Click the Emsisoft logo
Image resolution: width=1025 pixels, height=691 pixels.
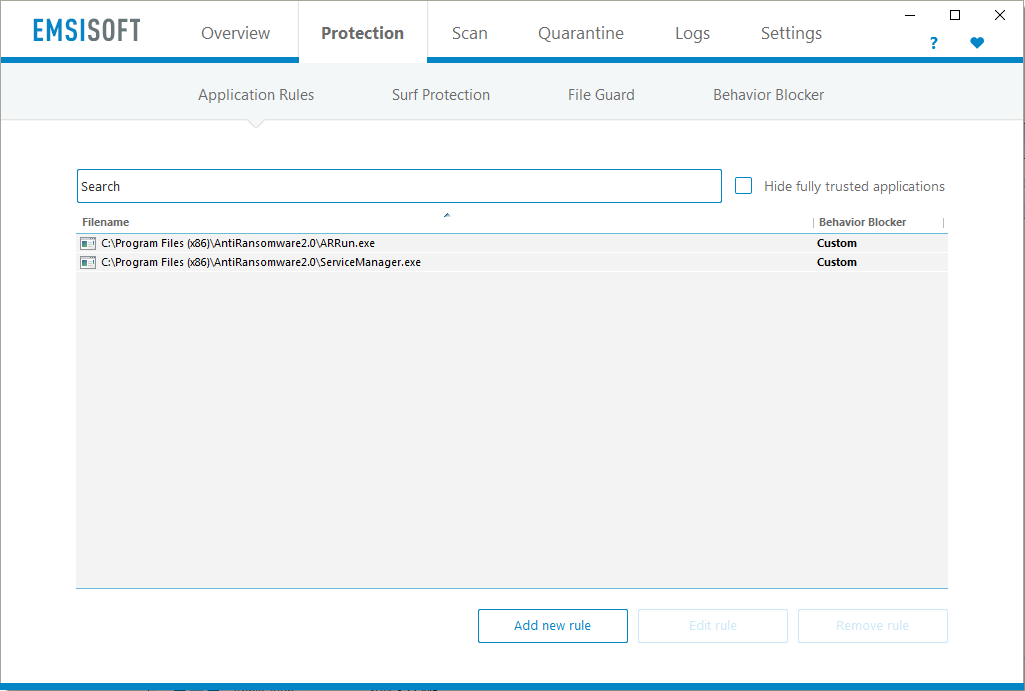click(86, 30)
